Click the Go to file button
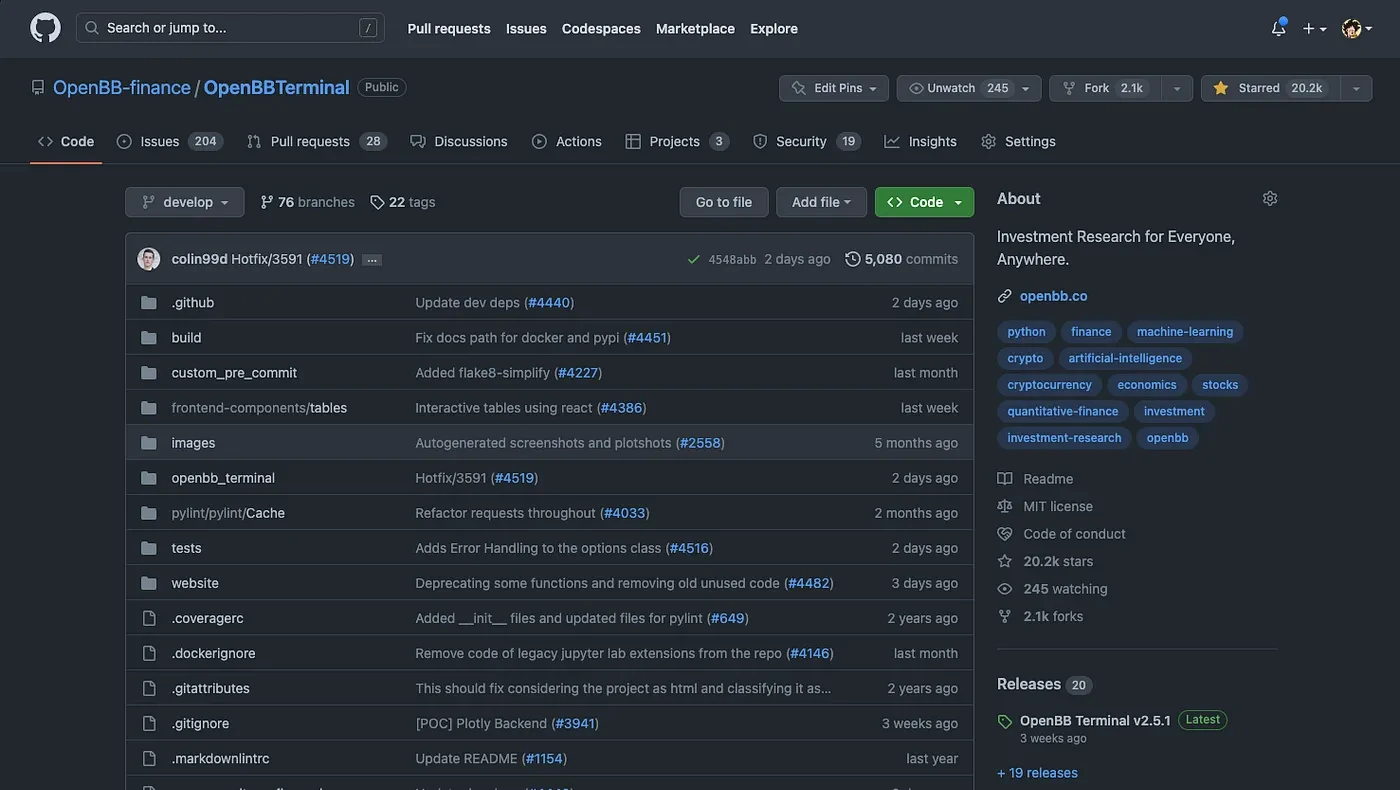This screenshot has height=790, width=1400. [x=724, y=202]
